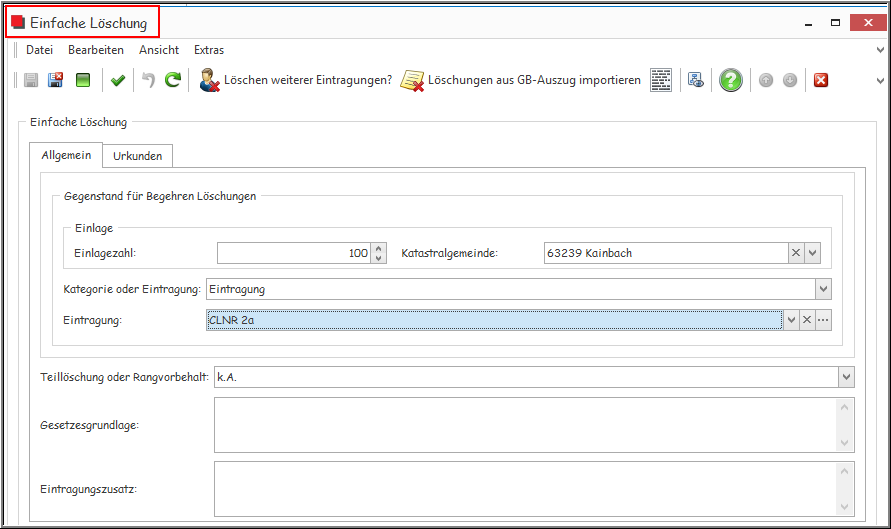Expand Teillöschung oder Rangvorbehalt dropdown

[847, 377]
